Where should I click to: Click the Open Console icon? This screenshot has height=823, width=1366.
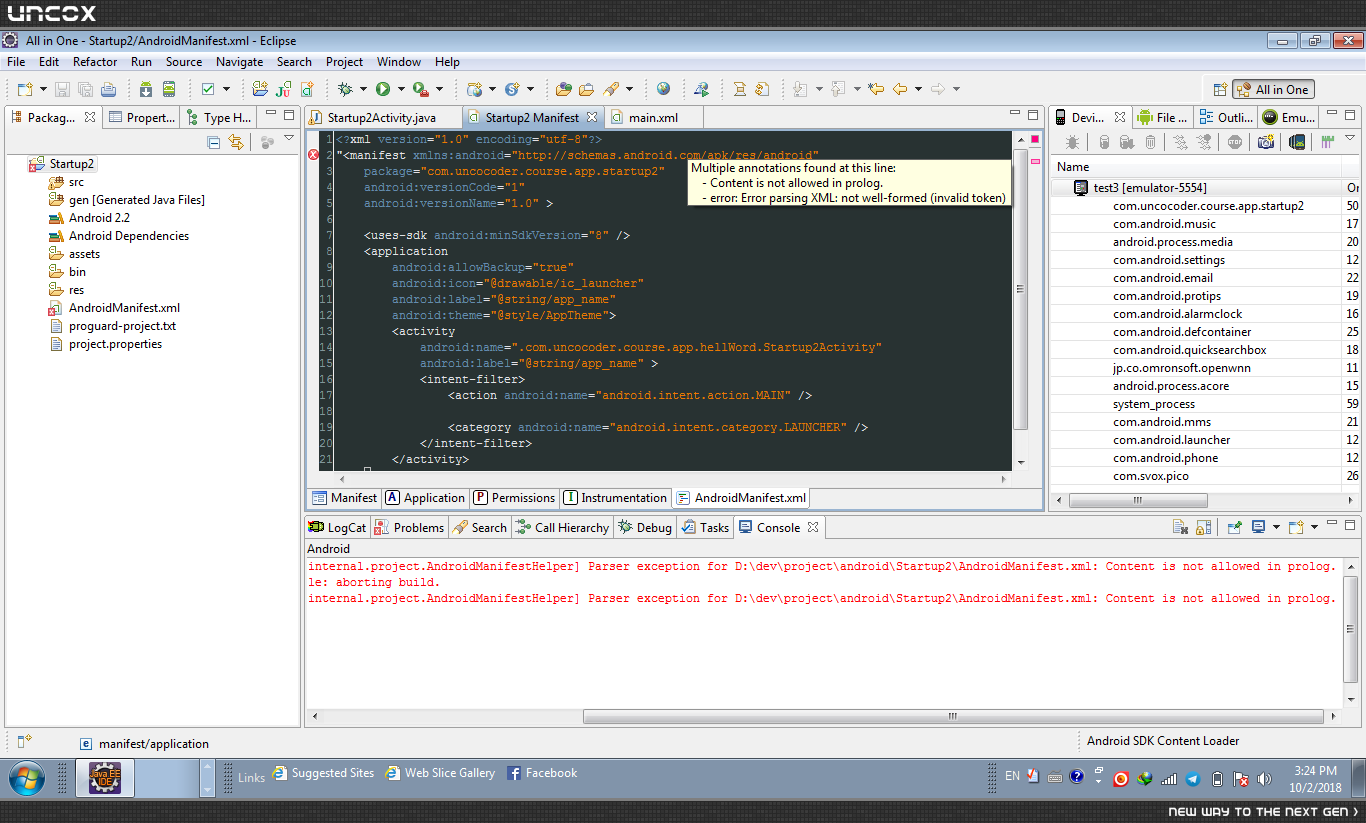(1295, 527)
